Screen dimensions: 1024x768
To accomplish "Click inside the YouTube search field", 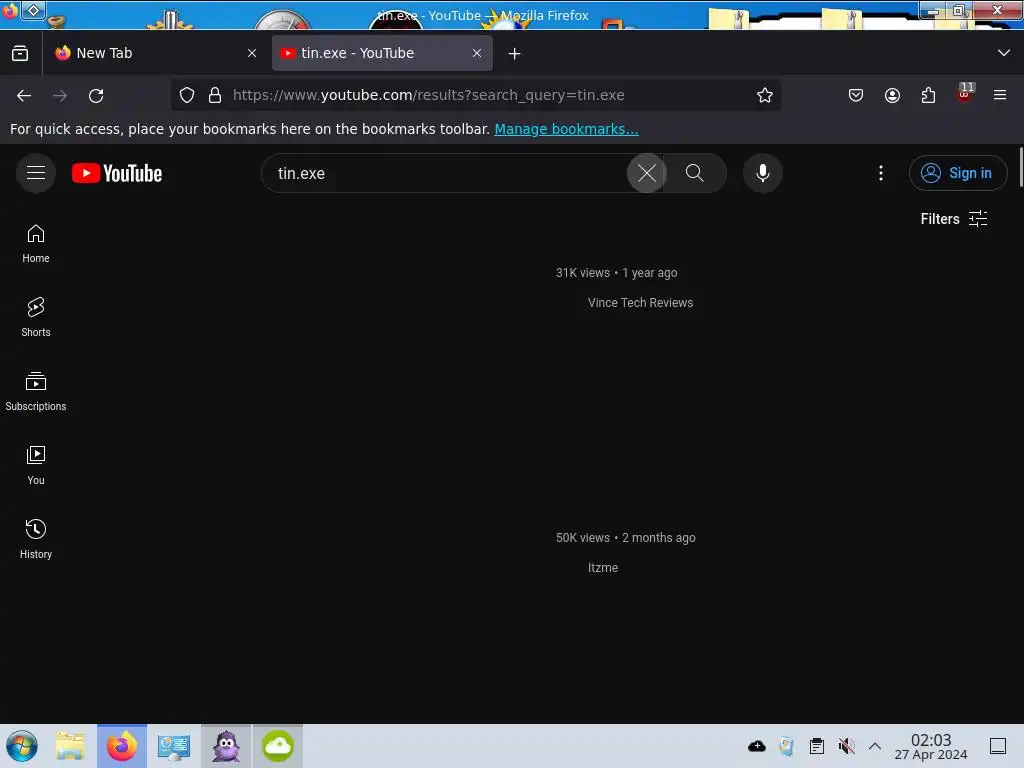I will click(x=444, y=173).
